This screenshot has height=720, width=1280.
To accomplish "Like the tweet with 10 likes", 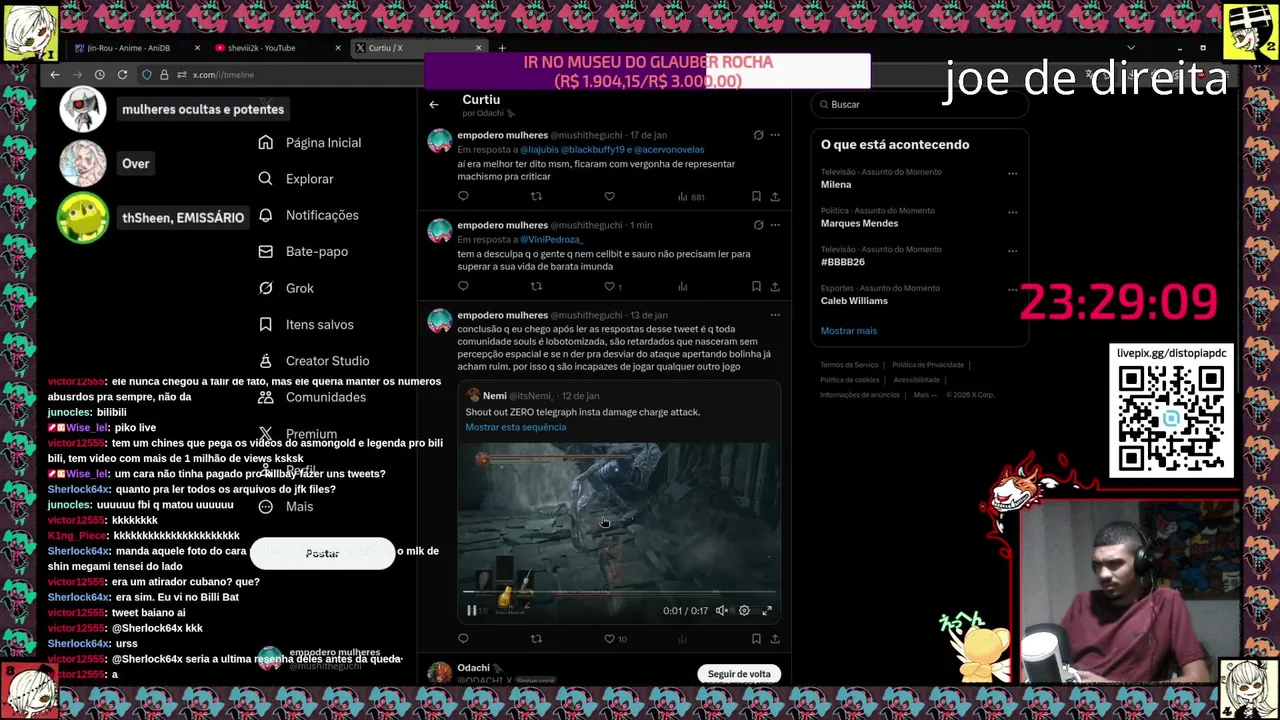I will tap(614, 639).
